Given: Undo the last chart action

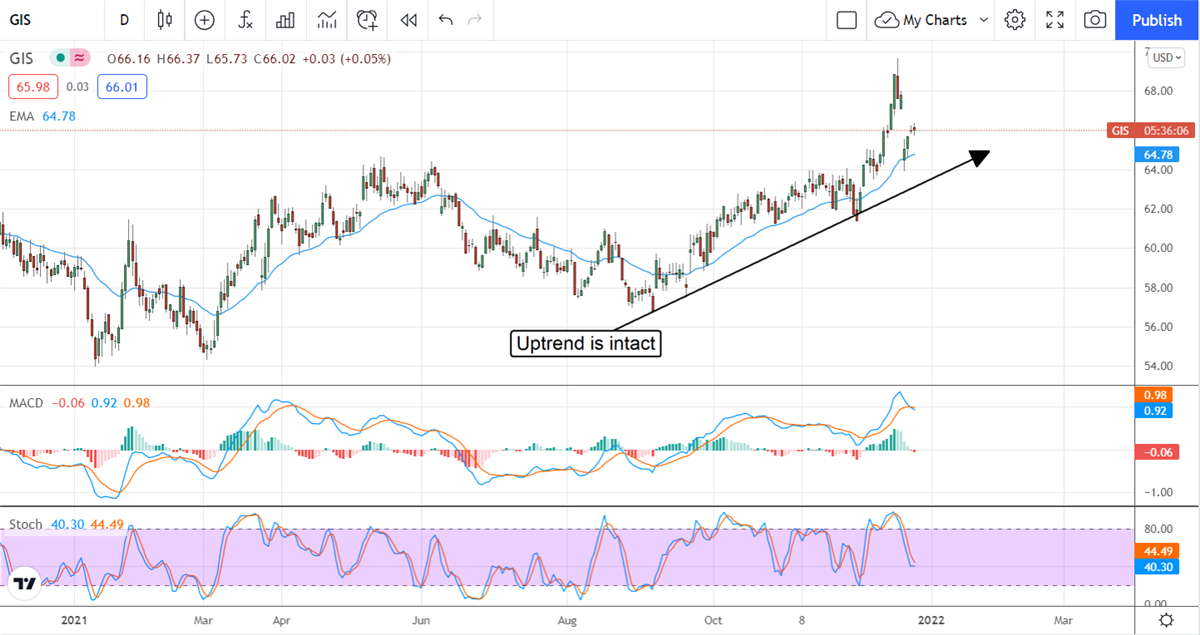Looking at the screenshot, I should coord(446,20).
